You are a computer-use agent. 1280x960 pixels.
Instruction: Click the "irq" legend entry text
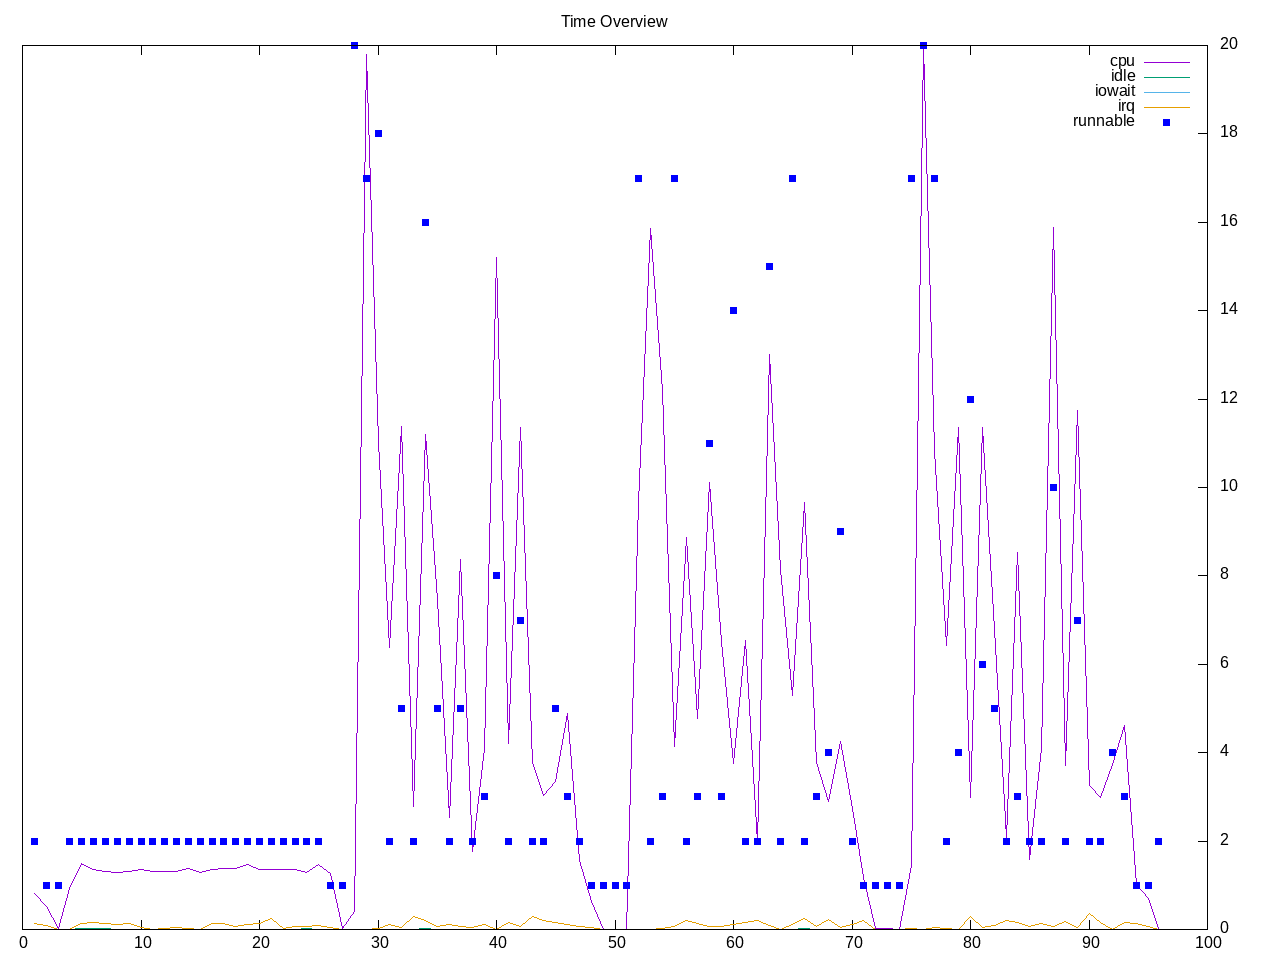pos(1126,106)
